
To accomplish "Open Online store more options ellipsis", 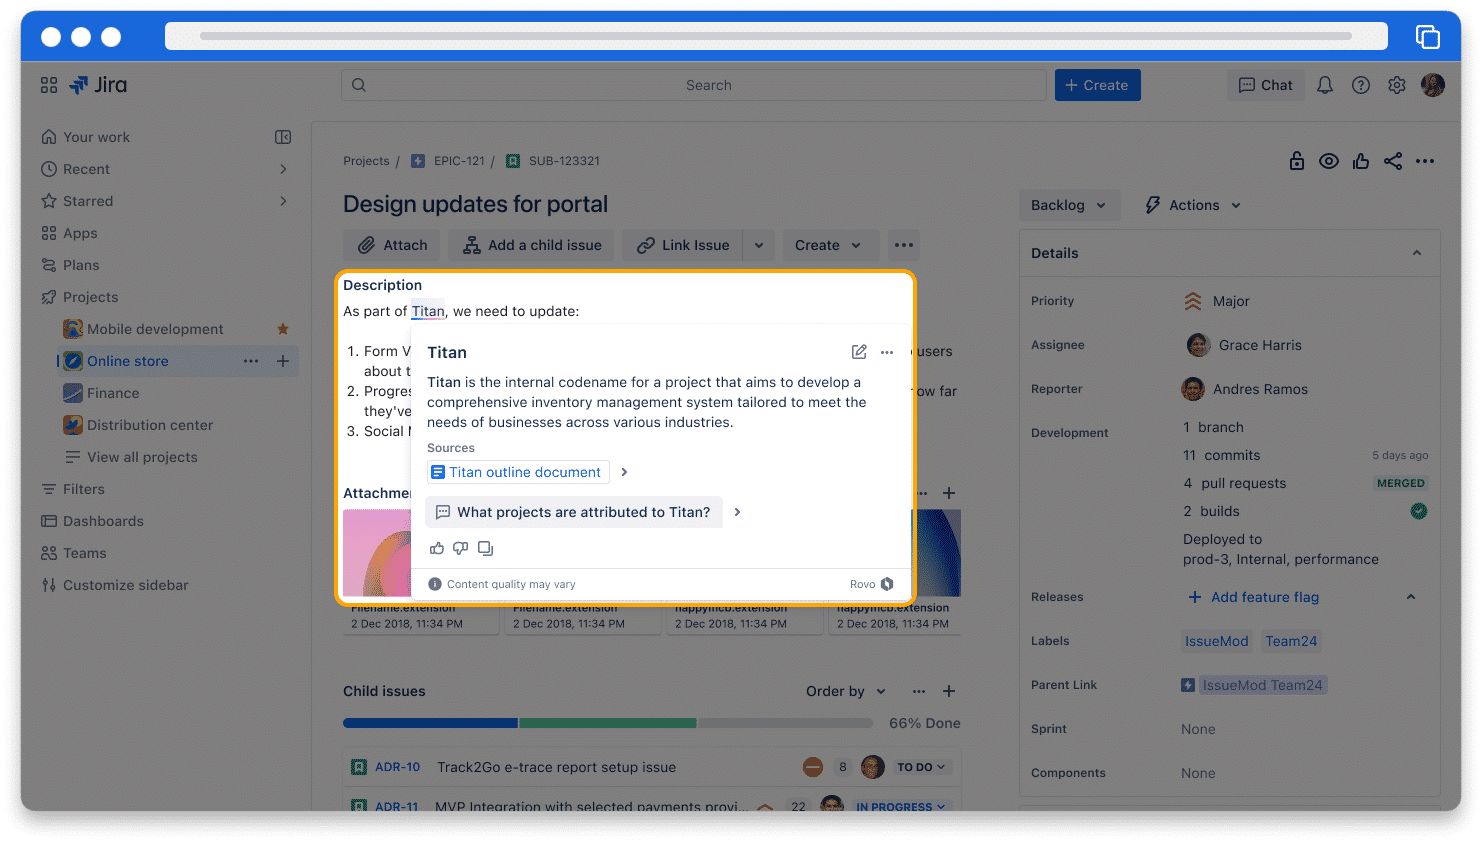I will click(x=251, y=361).
